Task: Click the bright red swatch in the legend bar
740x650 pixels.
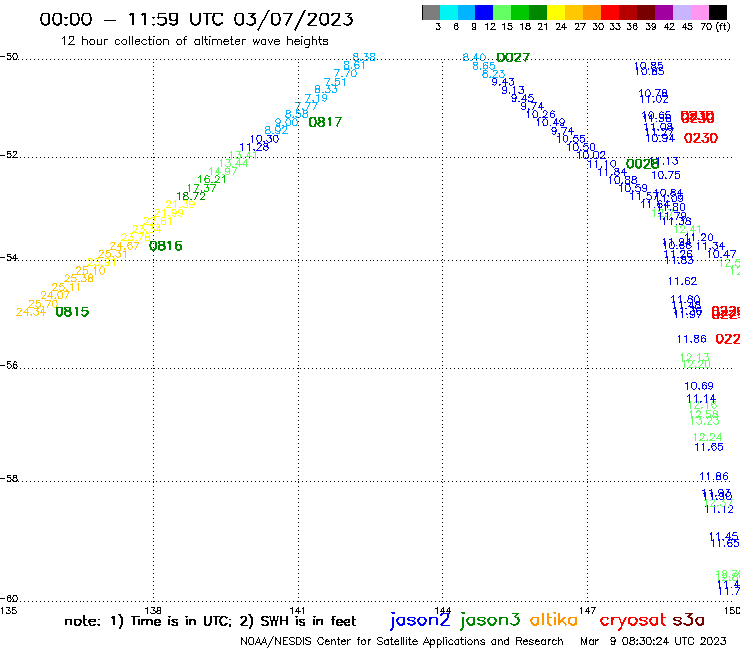Action: [x=610, y=12]
